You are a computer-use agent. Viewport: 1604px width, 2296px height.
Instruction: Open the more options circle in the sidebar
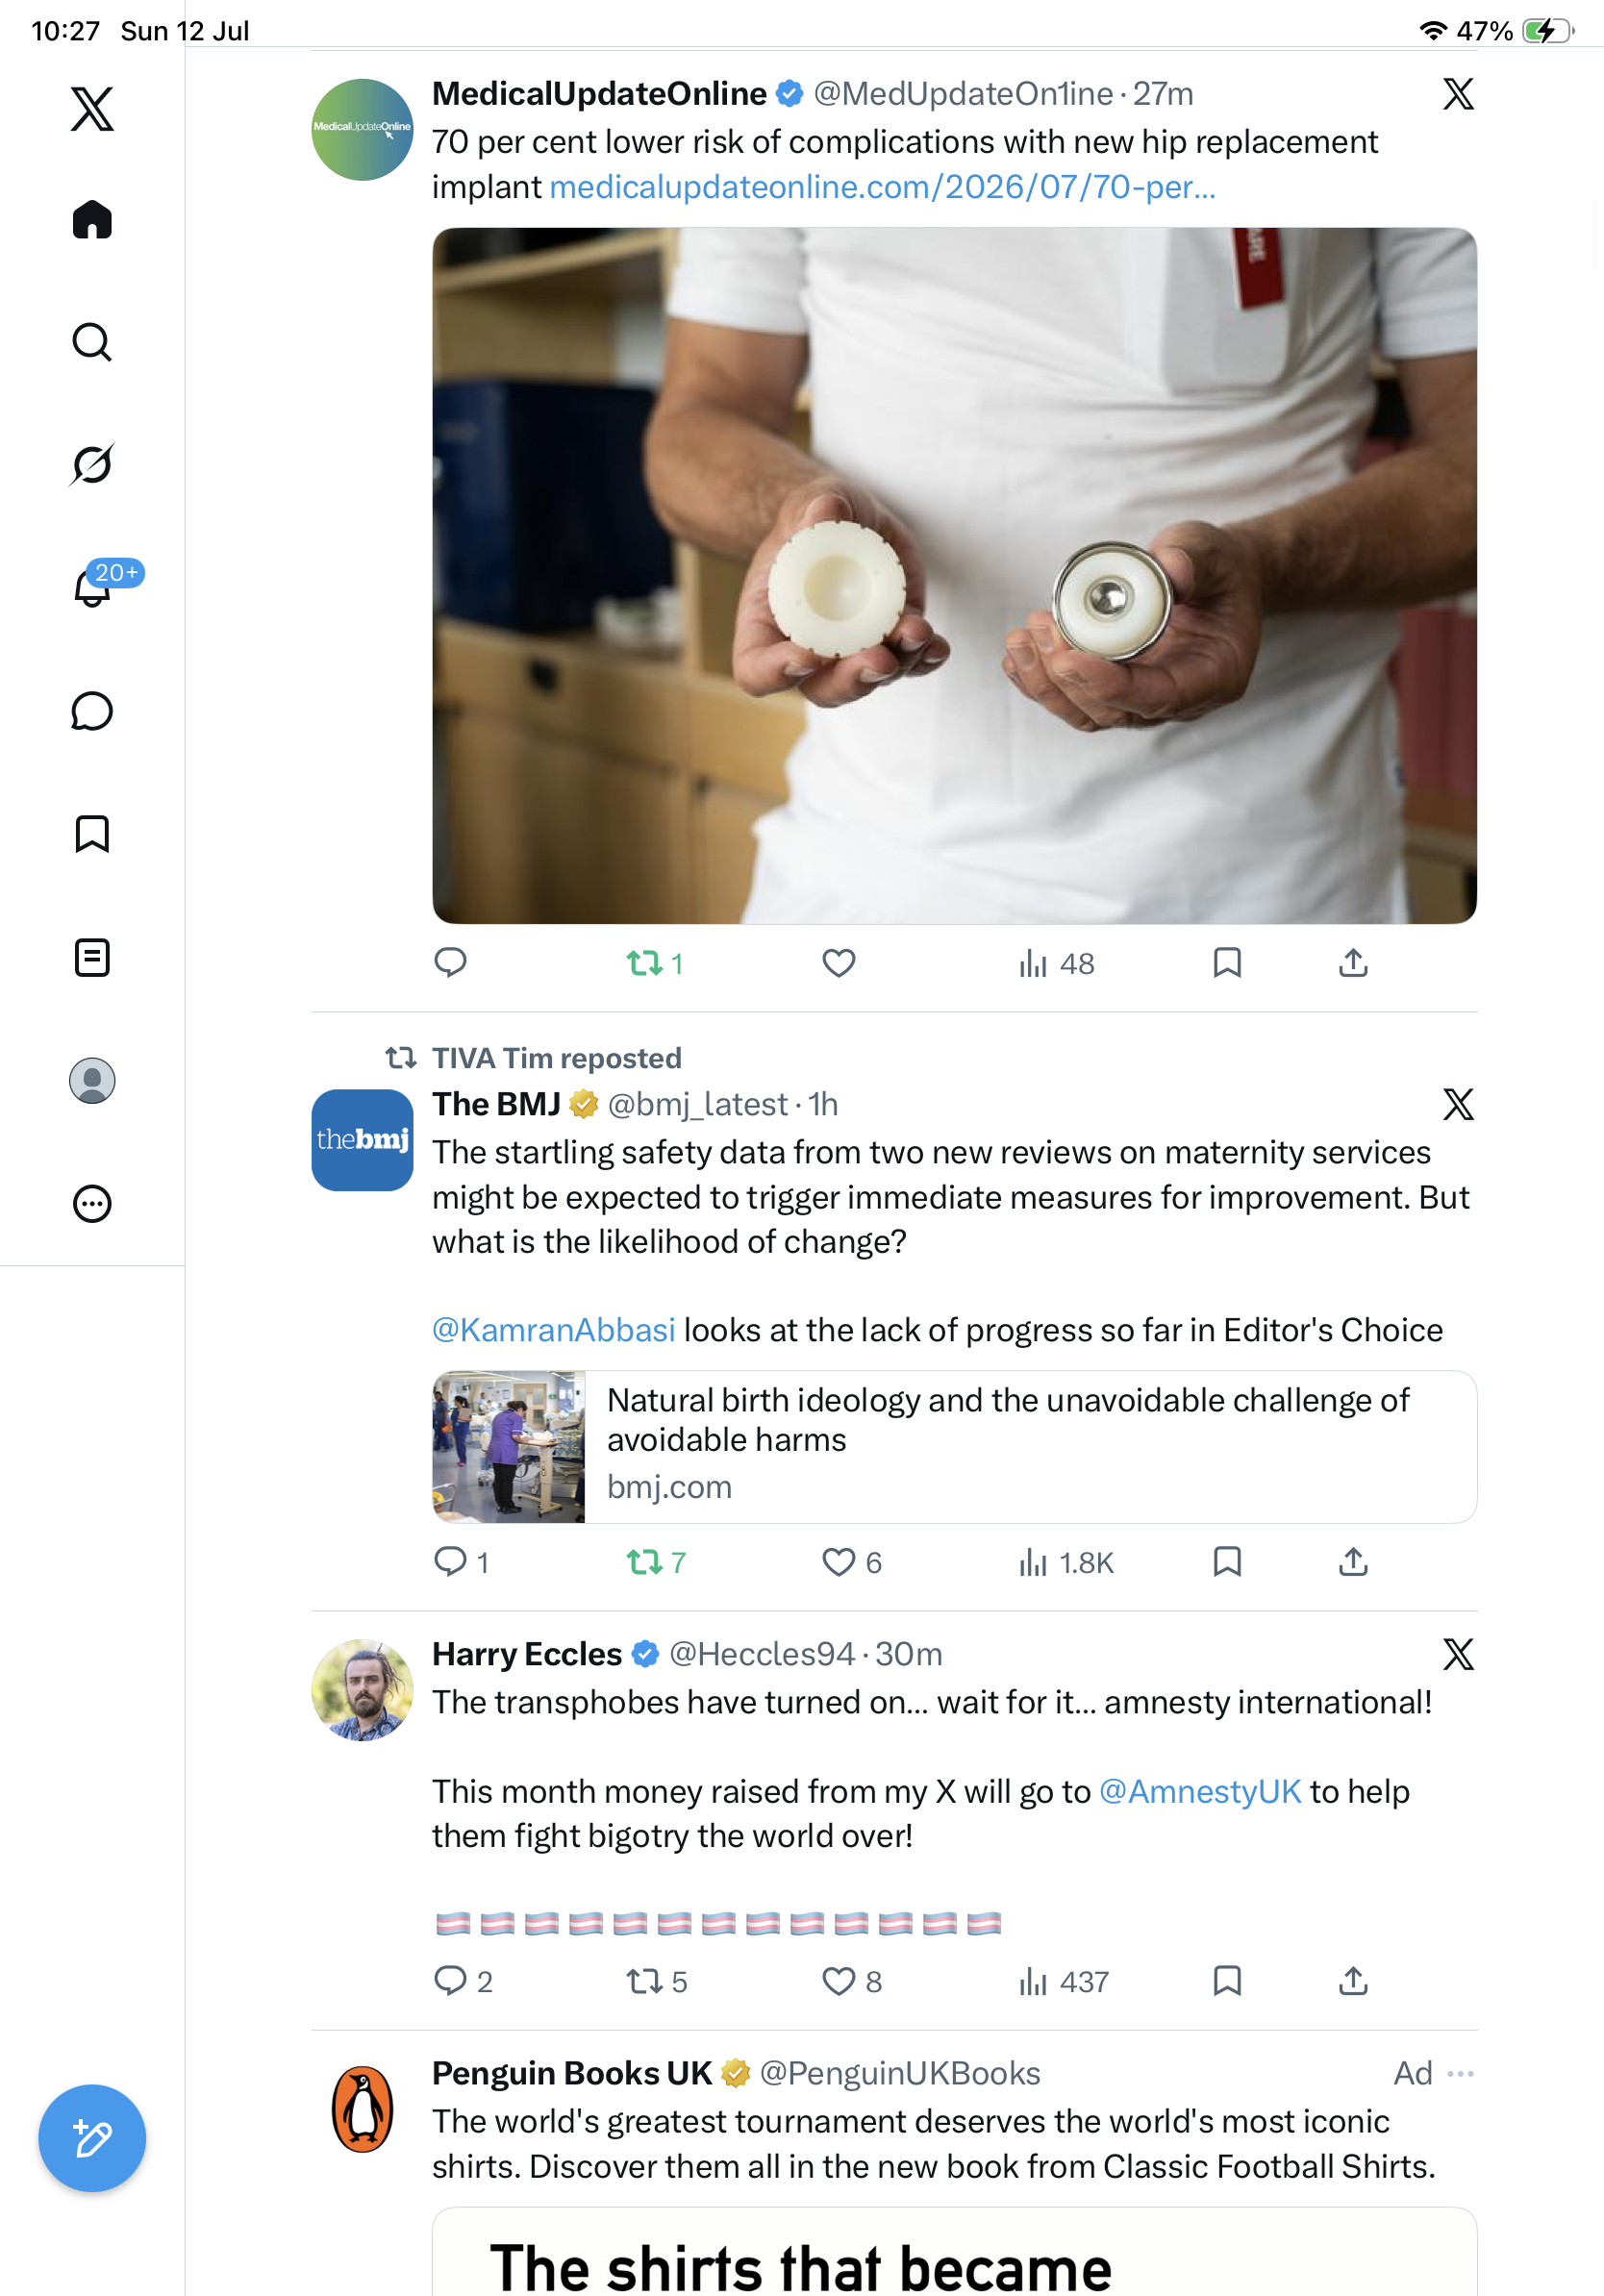pyautogui.click(x=92, y=1203)
